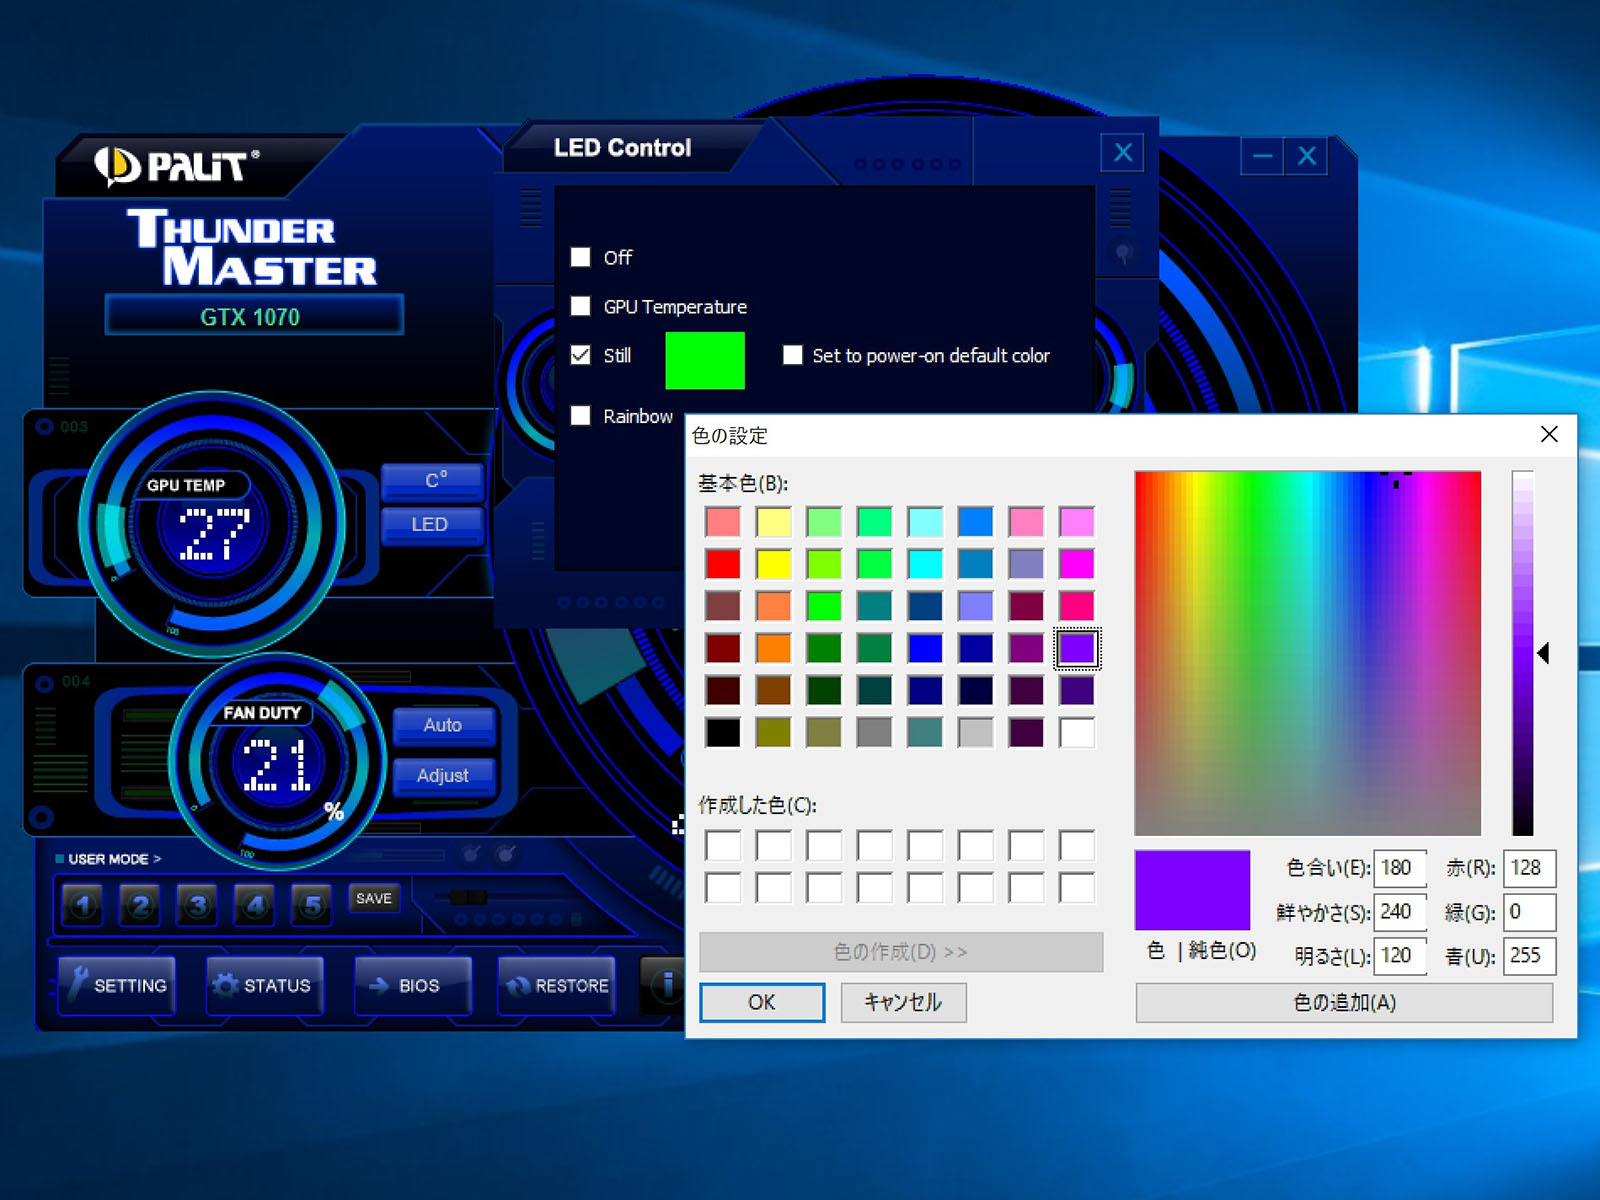This screenshot has height=1200, width=1600.
Task: Click the hue 色合い(E) input field
Action: (1400, 868)
